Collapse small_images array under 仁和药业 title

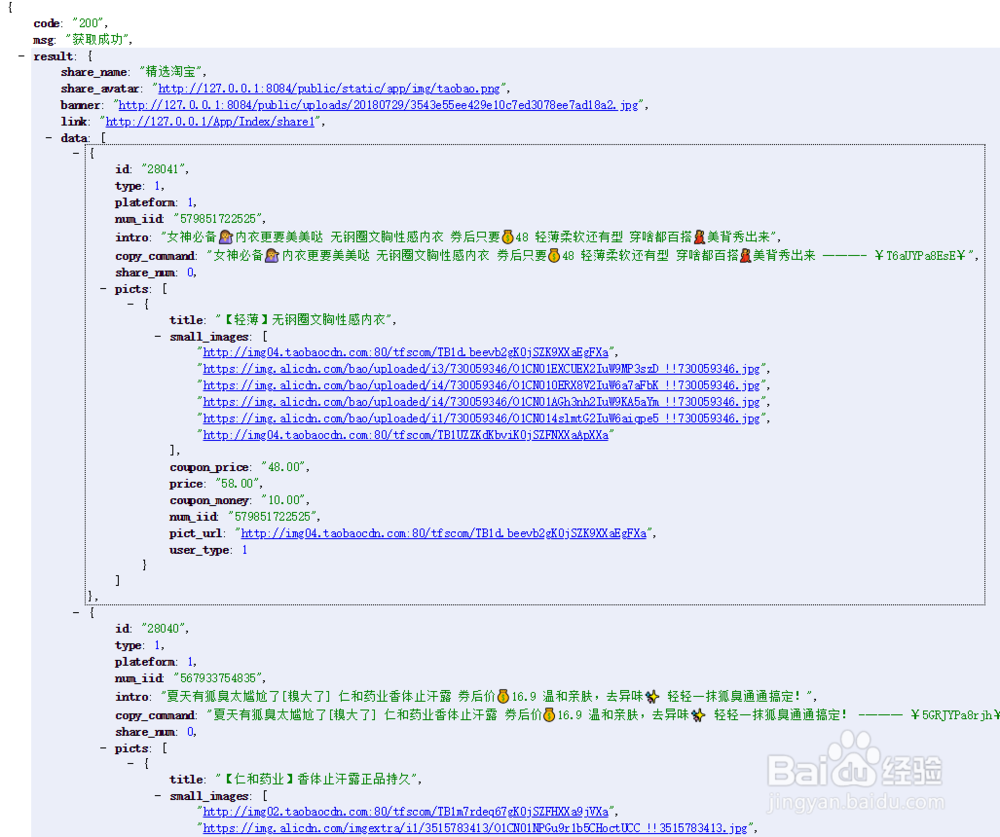[158, 796]
